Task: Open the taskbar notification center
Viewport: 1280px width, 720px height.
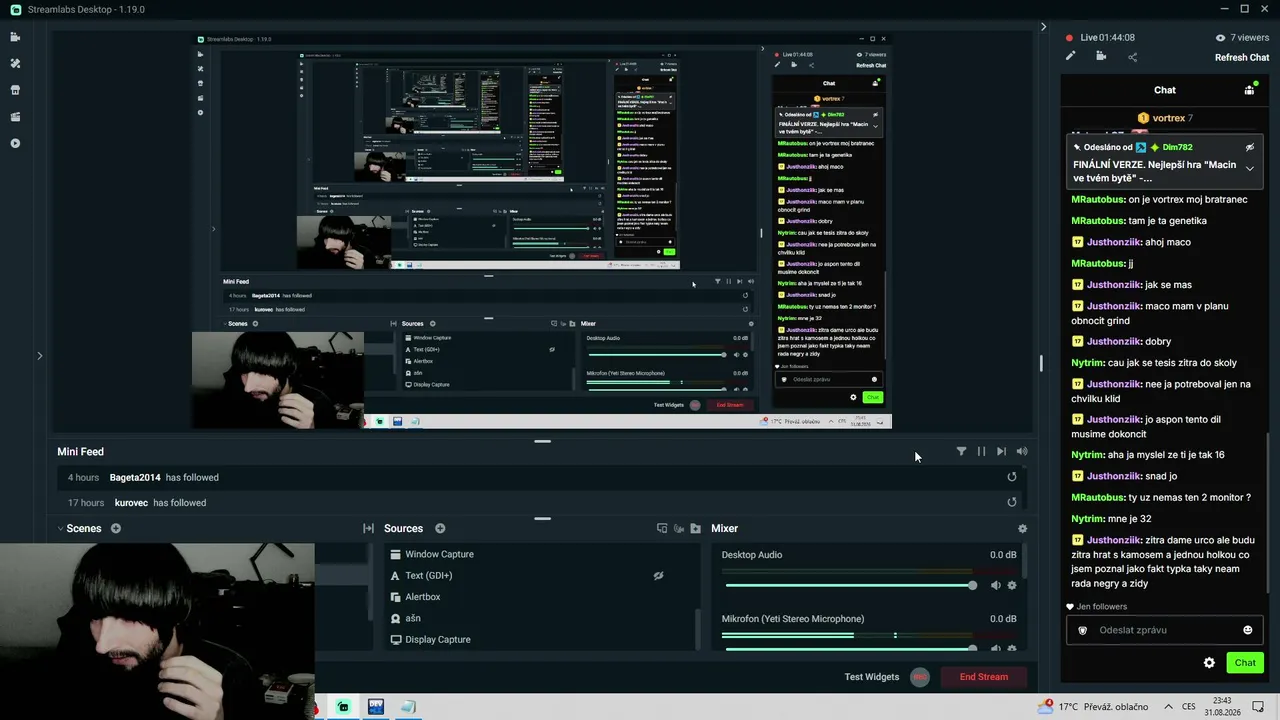Action: click(x=1258, y=706)
